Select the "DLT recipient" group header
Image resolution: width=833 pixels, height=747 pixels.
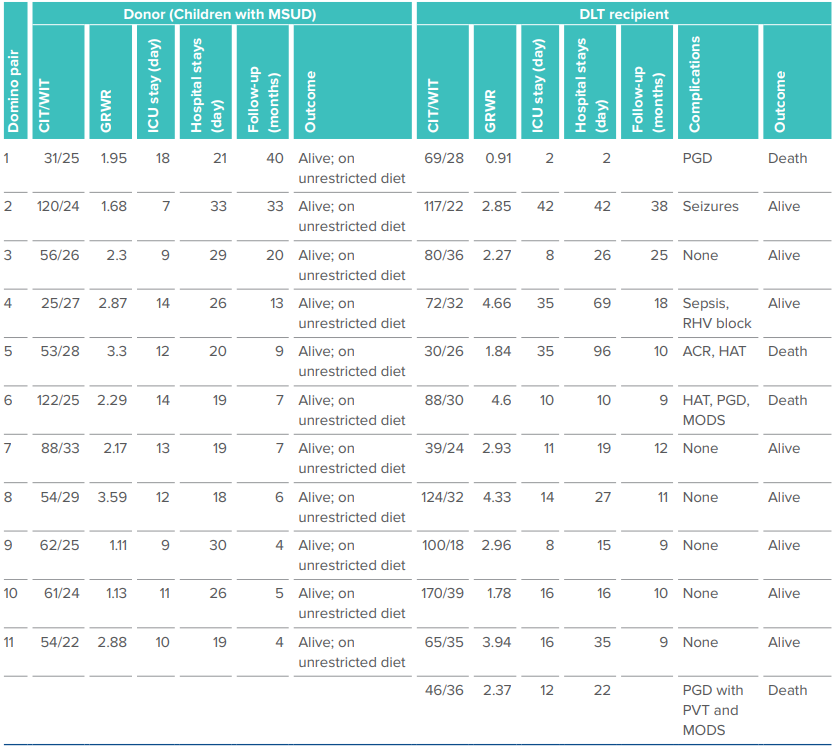[x=624, y=14]
